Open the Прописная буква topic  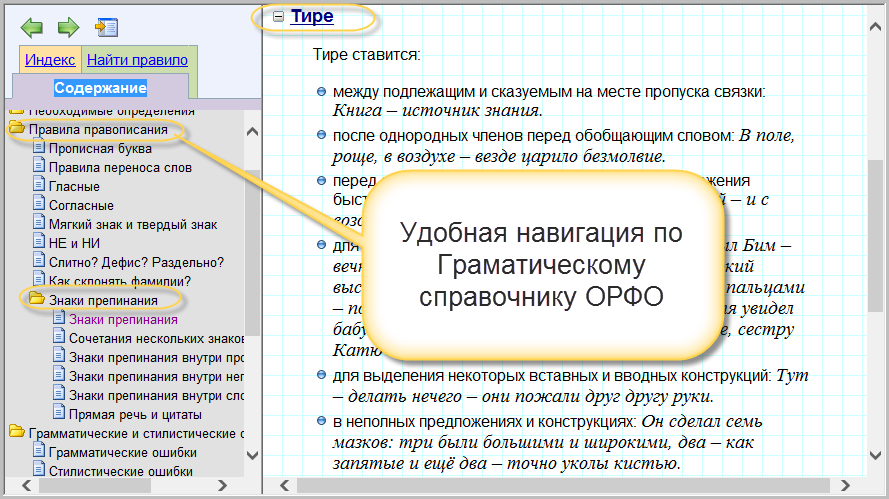[x=100, y=149]
